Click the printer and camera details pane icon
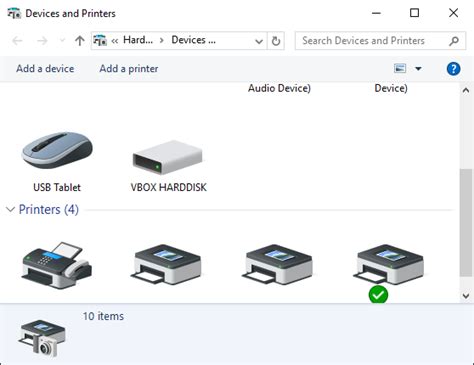 click(x=42, y=338)
